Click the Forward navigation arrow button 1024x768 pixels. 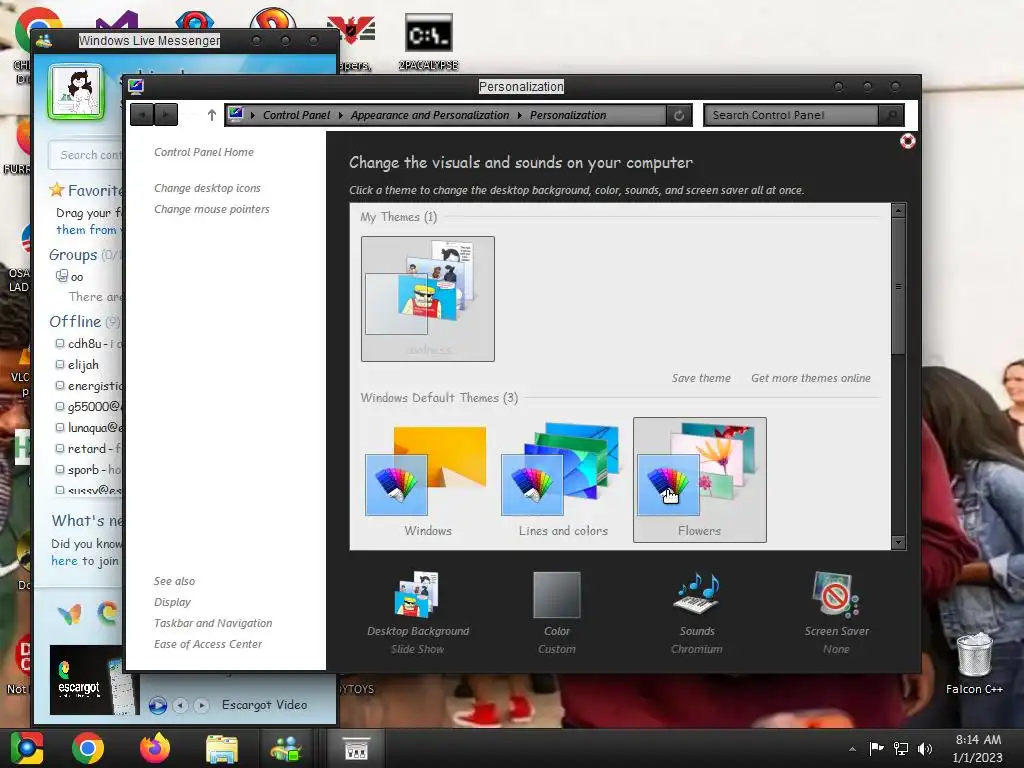166,115
